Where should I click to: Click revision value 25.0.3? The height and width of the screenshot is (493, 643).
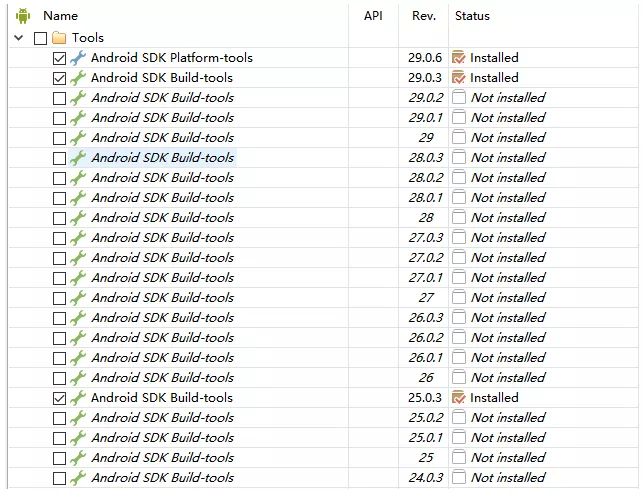425,398
